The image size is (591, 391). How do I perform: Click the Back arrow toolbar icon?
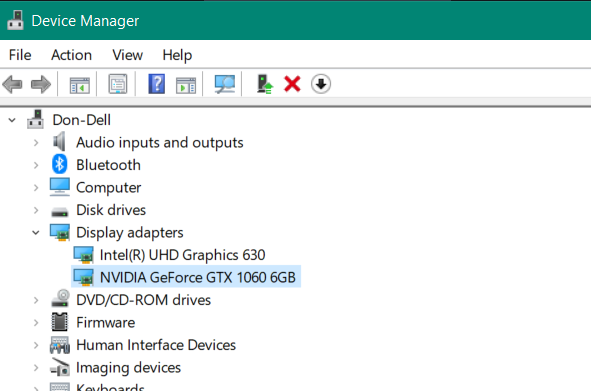click(x=12, y=84)
